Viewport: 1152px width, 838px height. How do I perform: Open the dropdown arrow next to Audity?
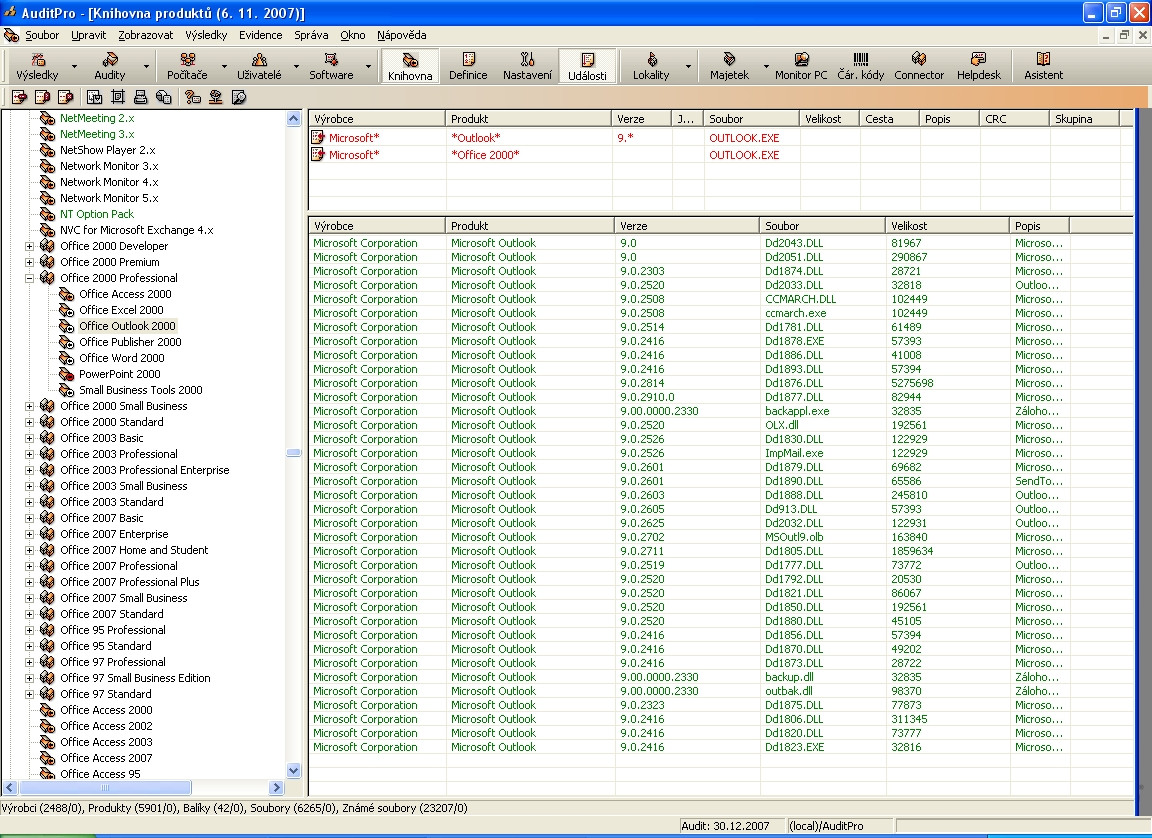pyautogui.click(x=146, y=66)
